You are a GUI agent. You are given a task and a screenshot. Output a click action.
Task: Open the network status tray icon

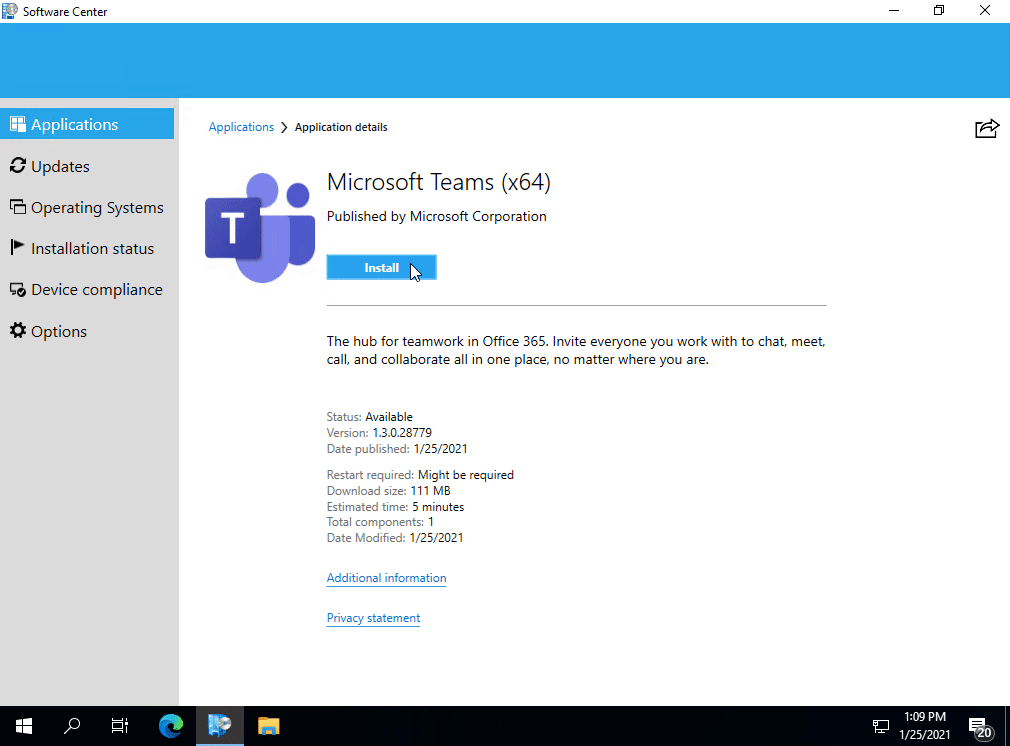coord(881,726)
